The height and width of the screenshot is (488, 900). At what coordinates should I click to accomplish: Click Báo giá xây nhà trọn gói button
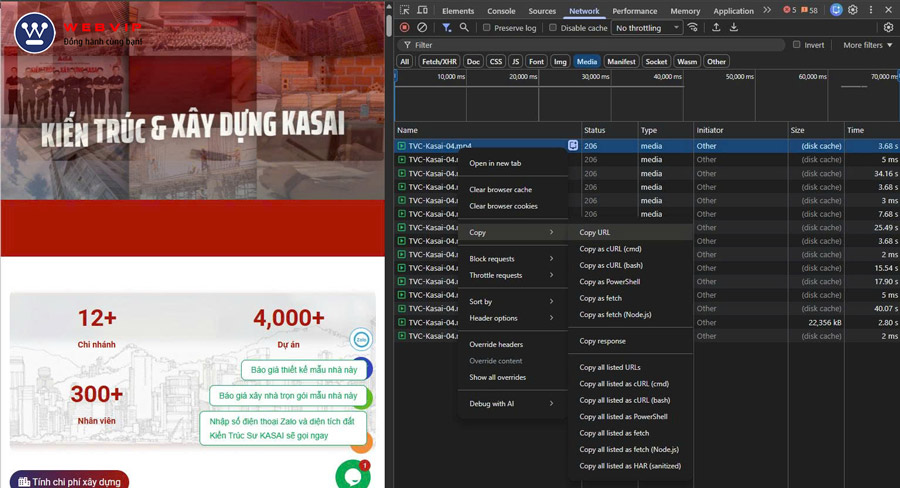tap(288, 396)
